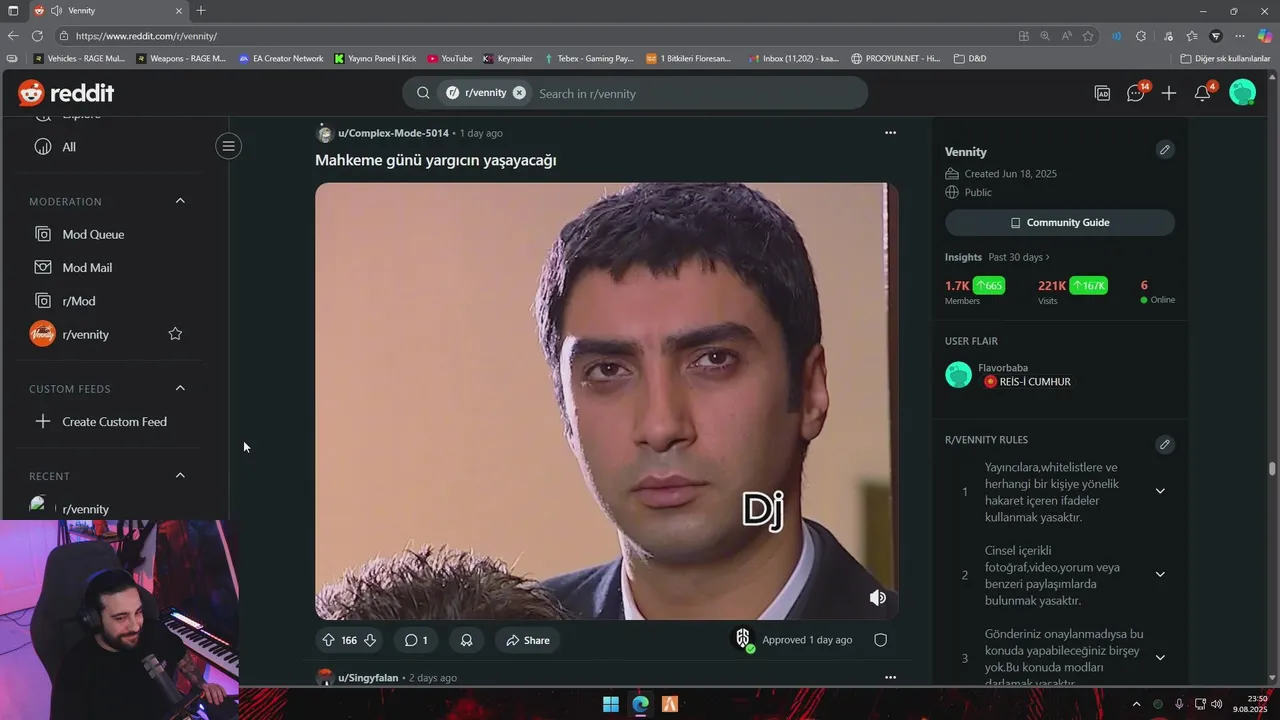
Task: Open options menu for Singyfalan post
Action: 890,677
